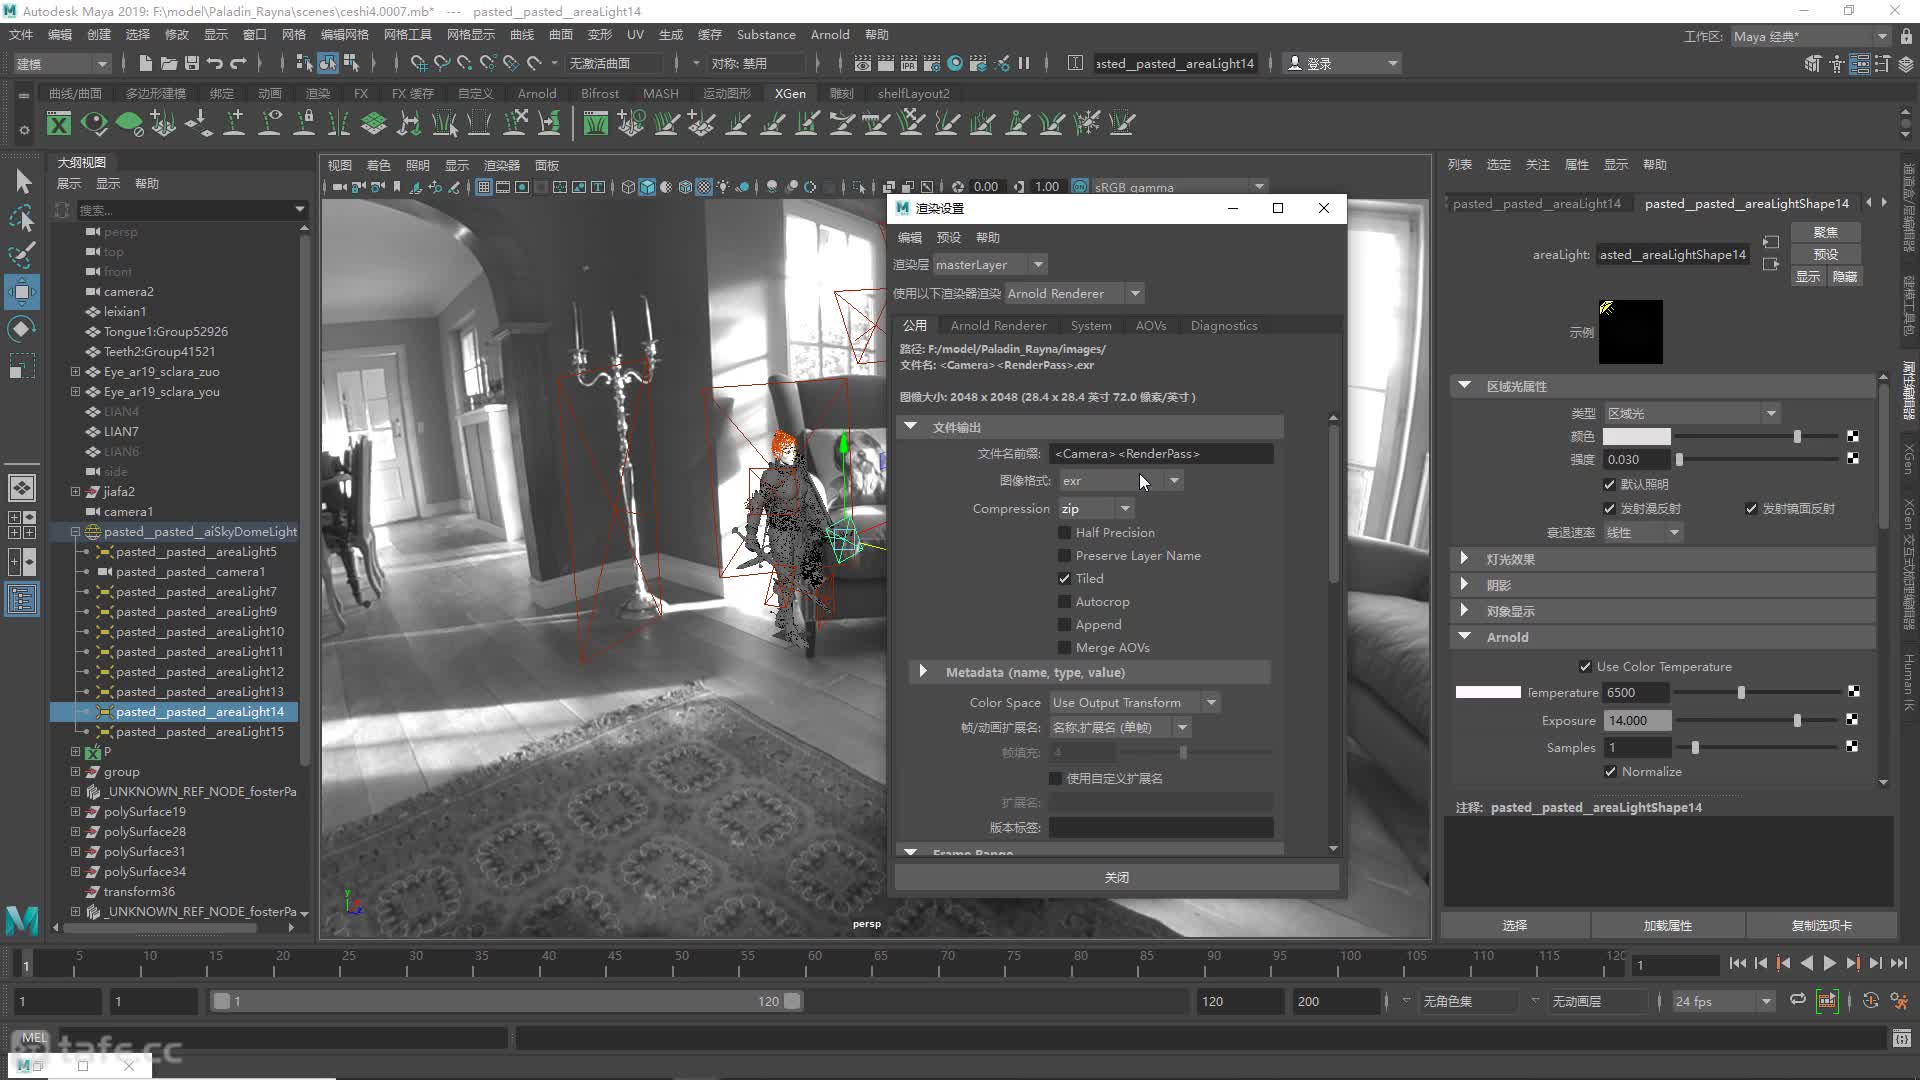This screenshot has height=1080, width=1920.
Task: Open the masterLayer render layer dropdown
Action: coord(990,265)
